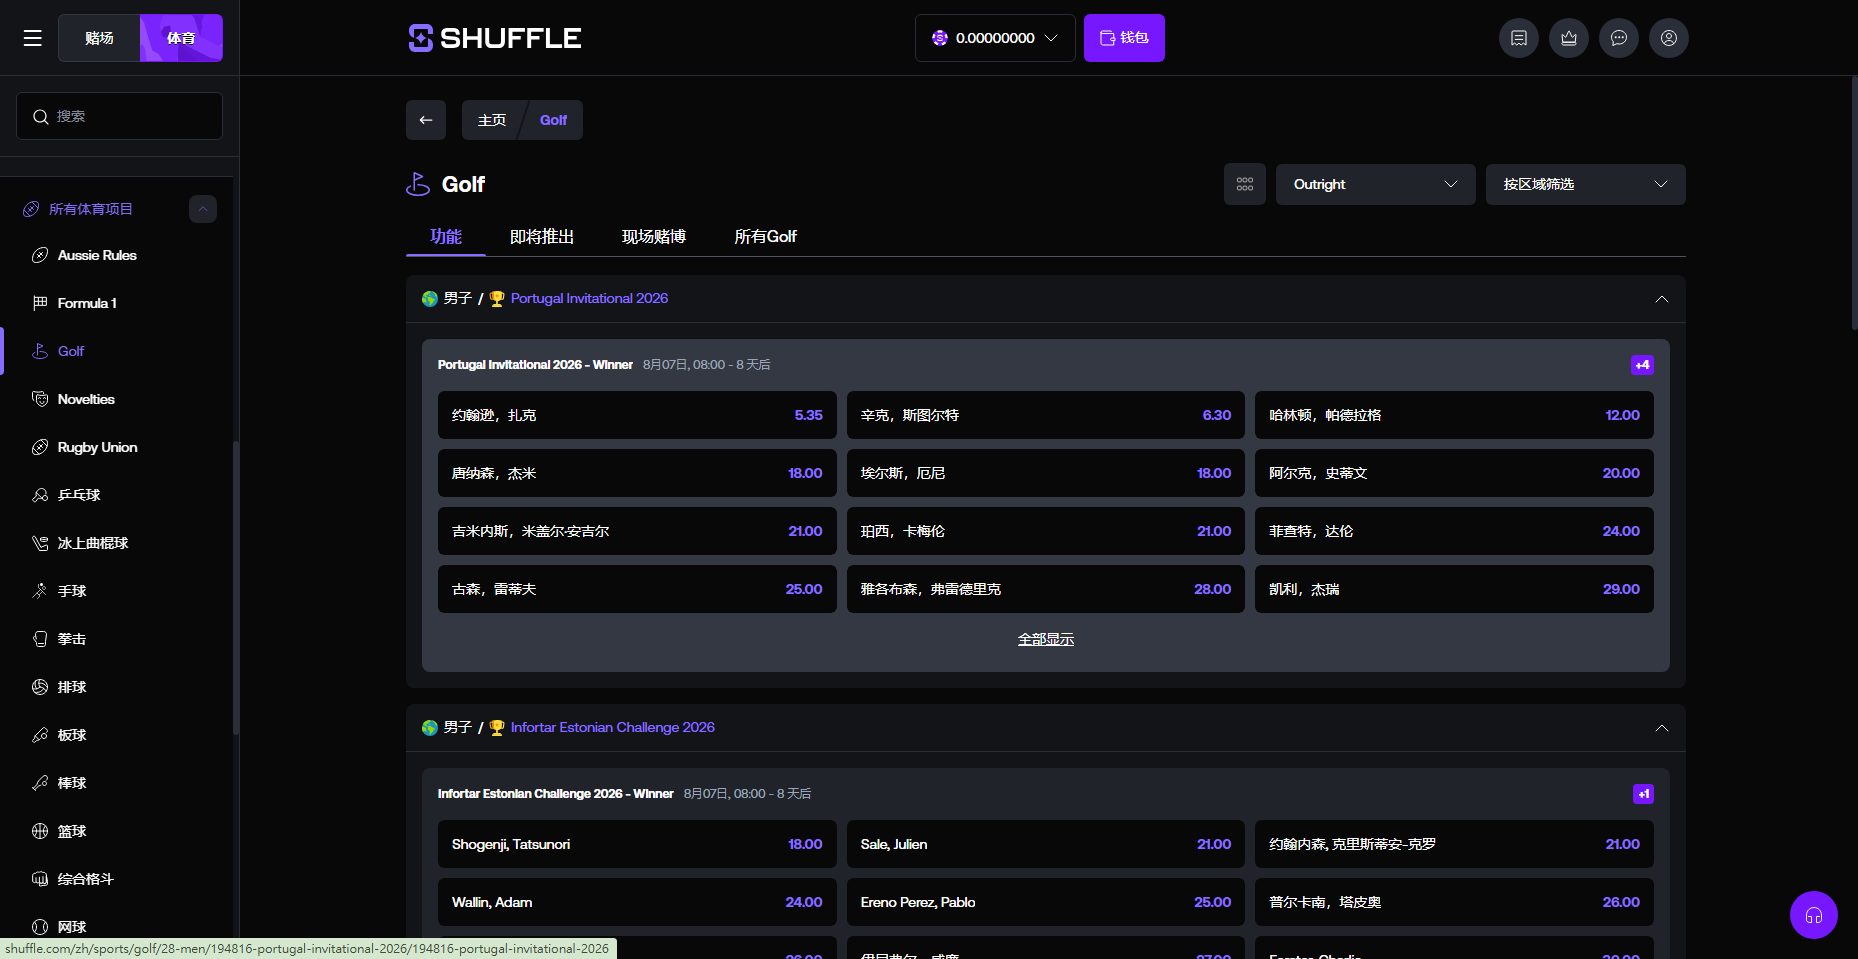
Task: Bet on 阿尔克，史蒂文 at 20.00
Action: pos(1454,473)
